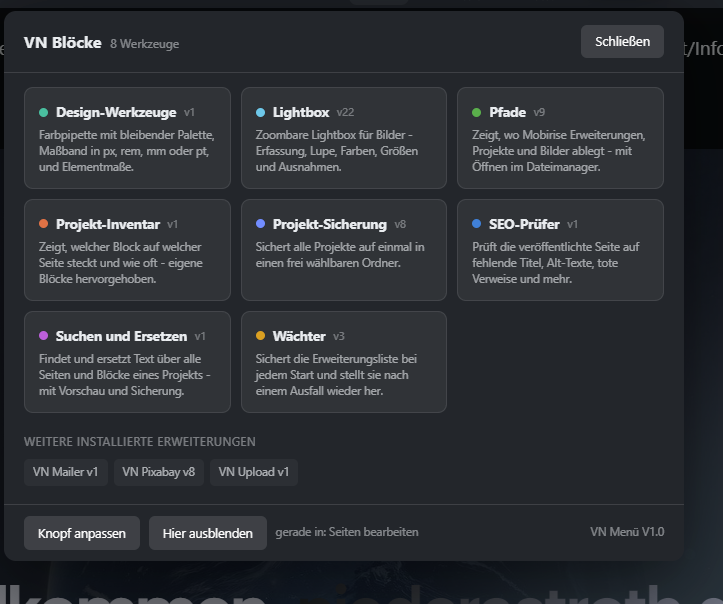
Task: Click the orange dot beside Projekt-Inventar
Action: [x=44, y=224]
